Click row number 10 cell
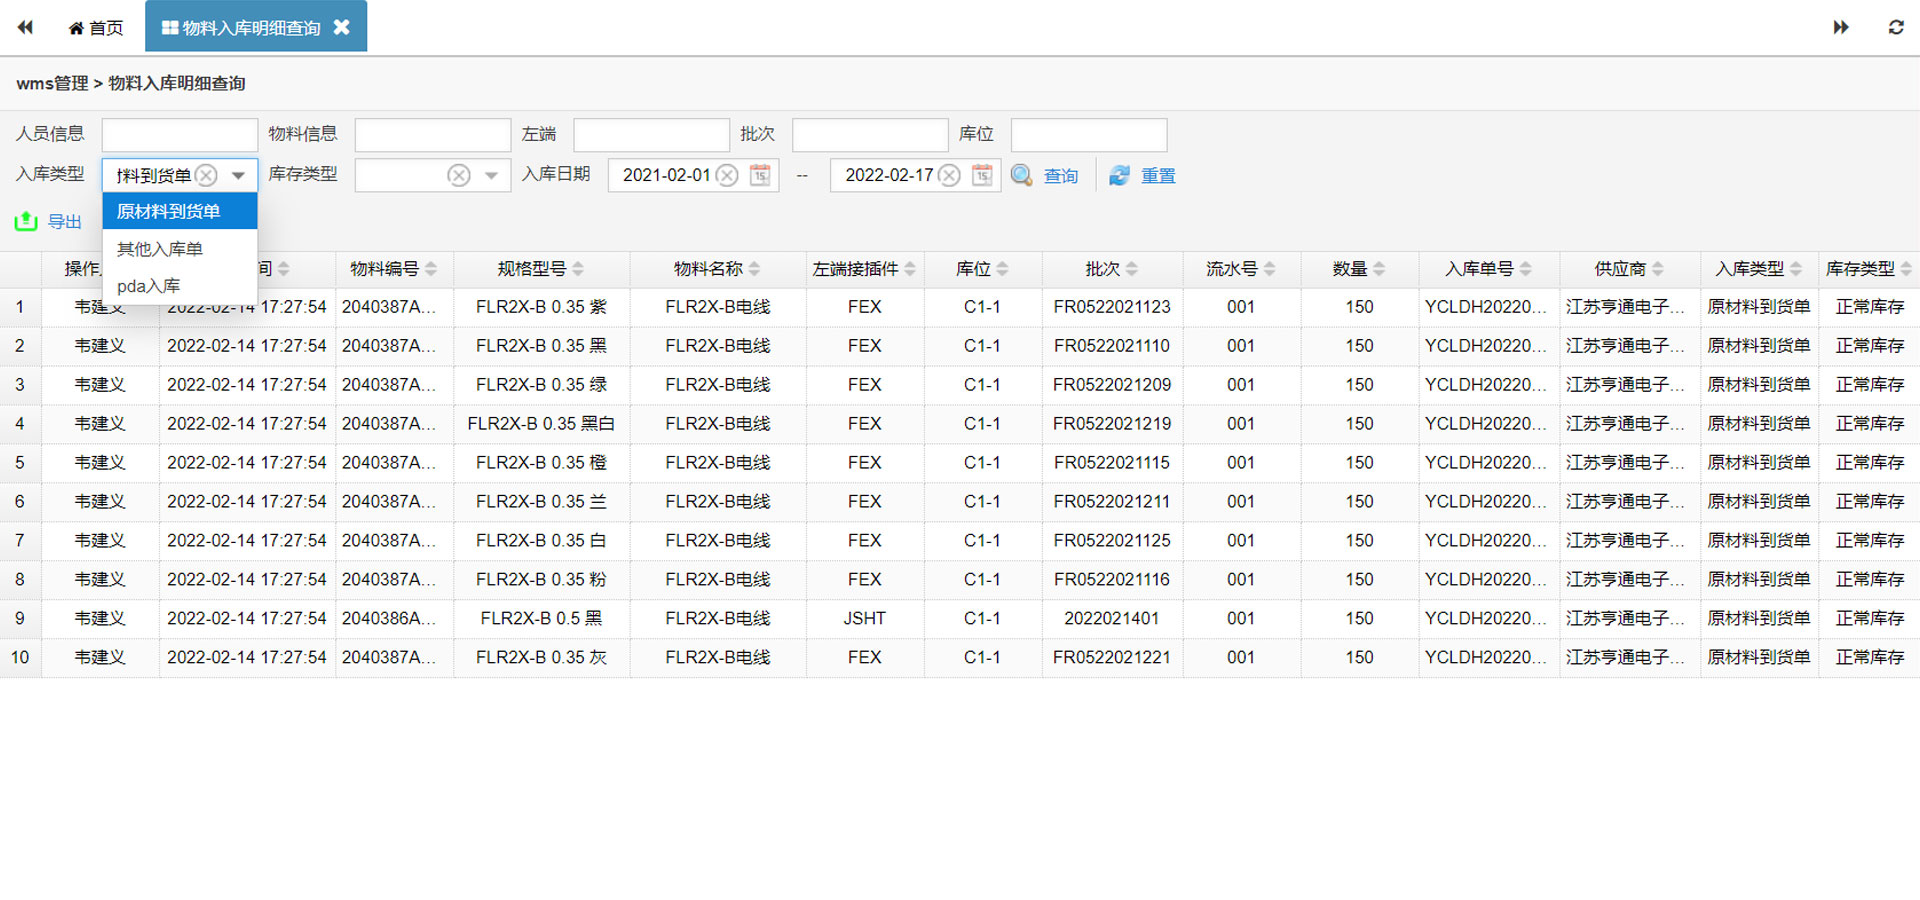 click(20, 658)
